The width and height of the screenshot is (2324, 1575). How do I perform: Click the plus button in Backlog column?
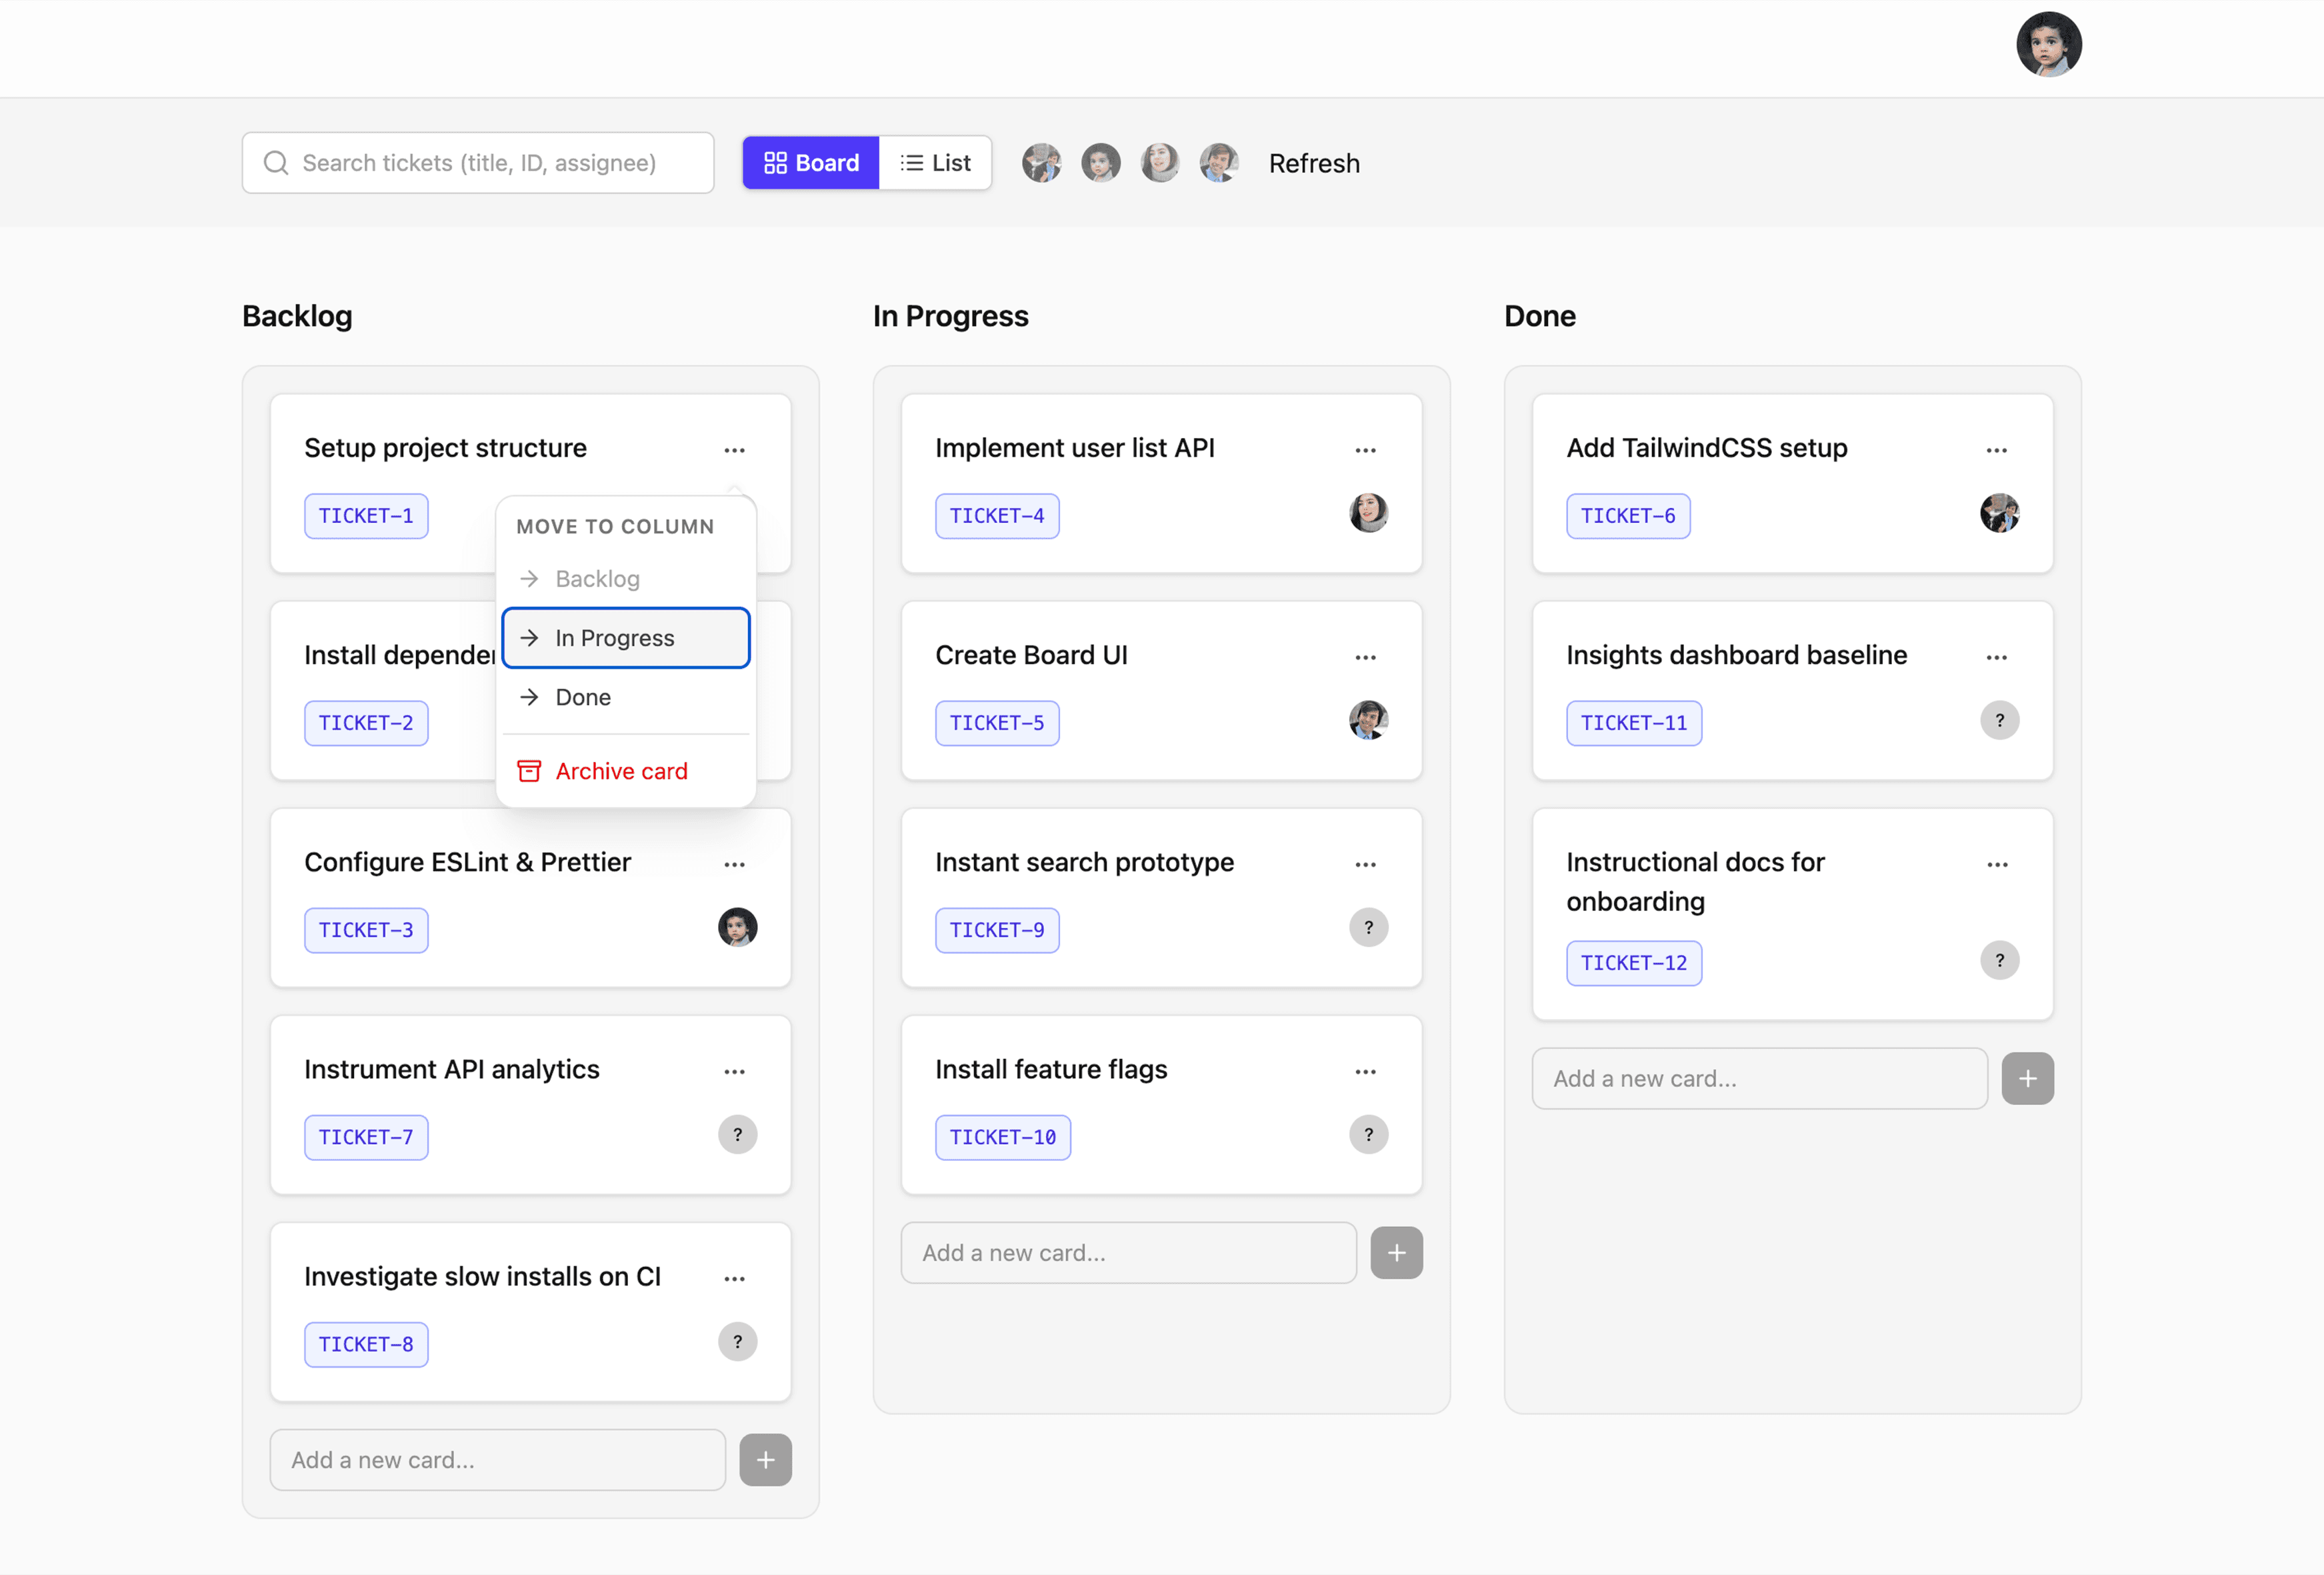[x=765, y=1459]
